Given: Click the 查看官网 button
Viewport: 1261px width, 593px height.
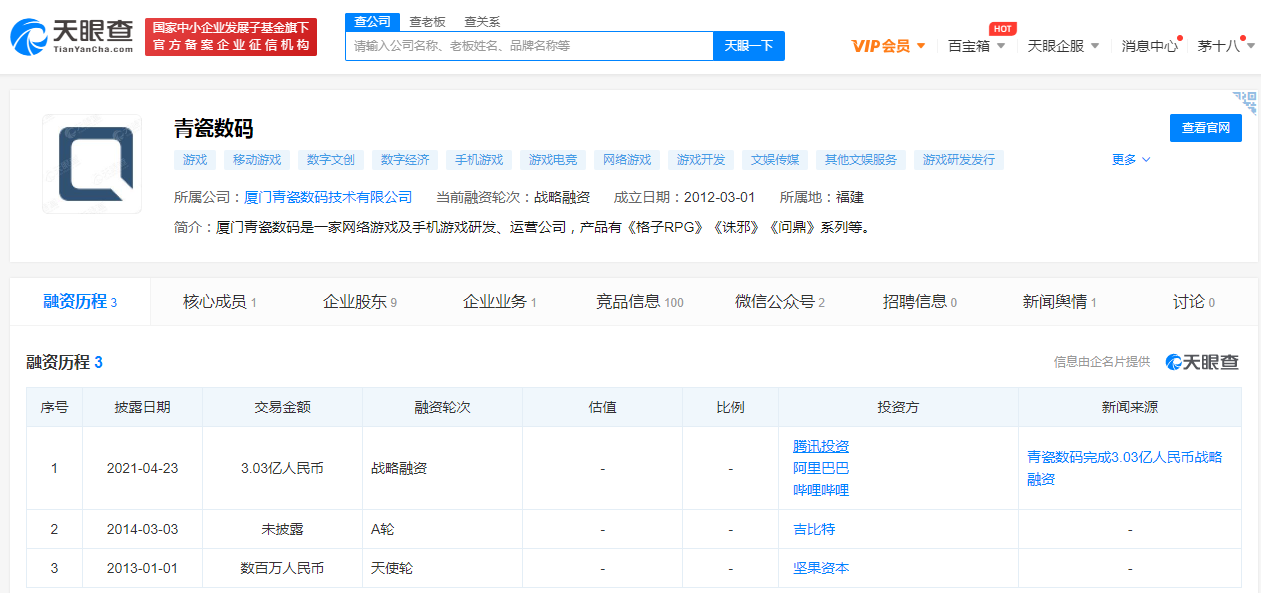Looking at the screenshot, I should tap(1205, 128).
